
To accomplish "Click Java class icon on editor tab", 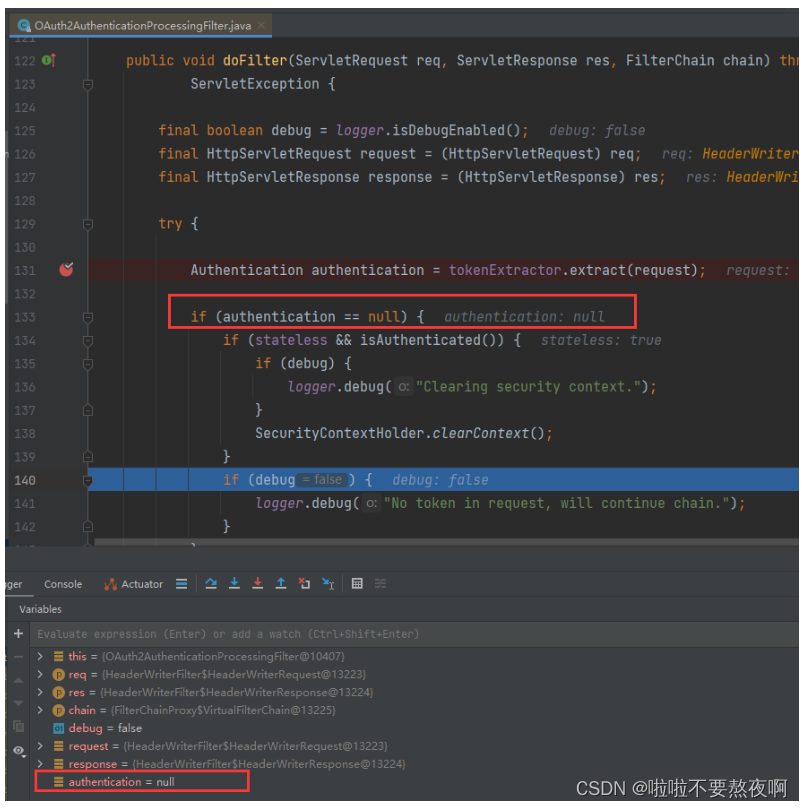I will coord(24,25).
